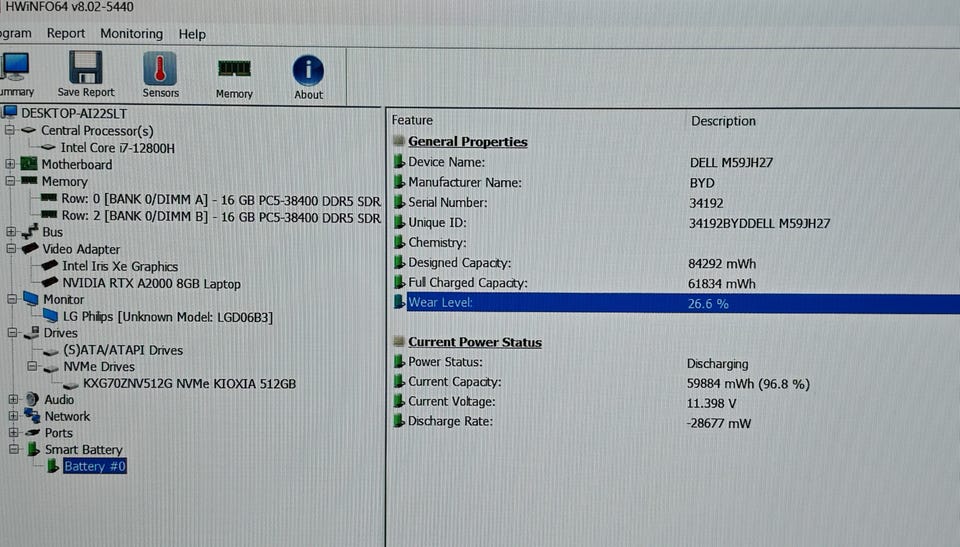The width and height of the screenshot is (960, 547).
Task: Click the Motherboard tree icon
Action: pyautogui.click(x=29, y=164)
